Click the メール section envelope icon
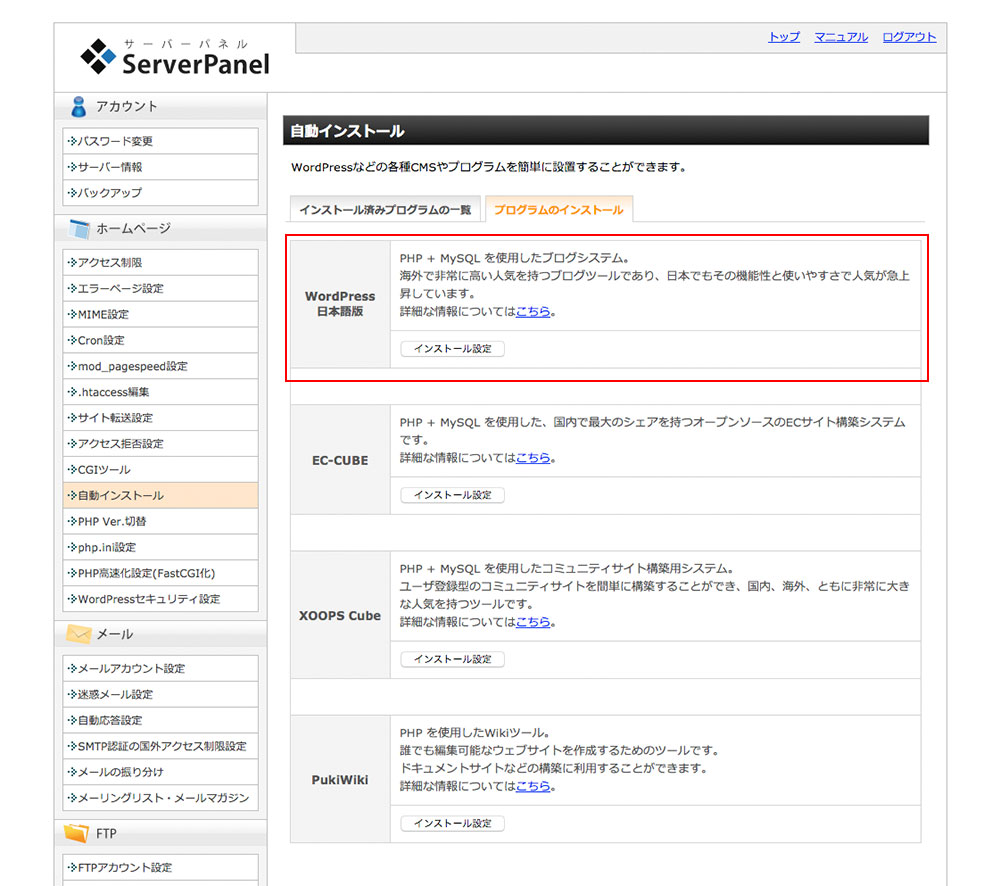Viewport: 1000px width, 886px height. [78, 634]
